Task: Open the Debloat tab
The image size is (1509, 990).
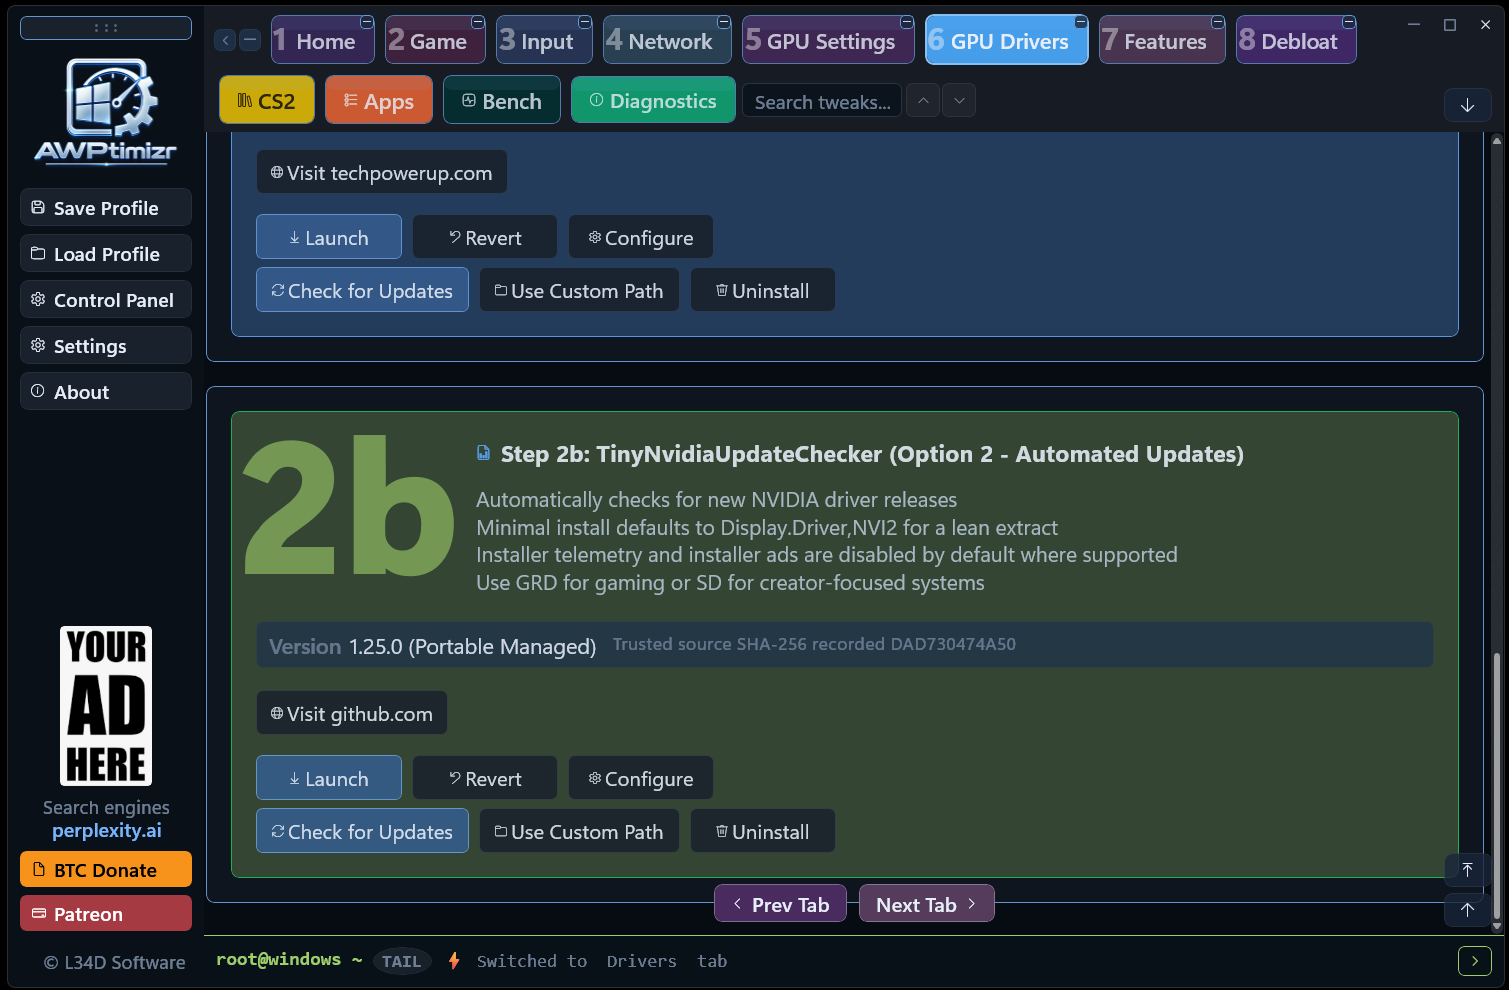Action: [1296, 40]
